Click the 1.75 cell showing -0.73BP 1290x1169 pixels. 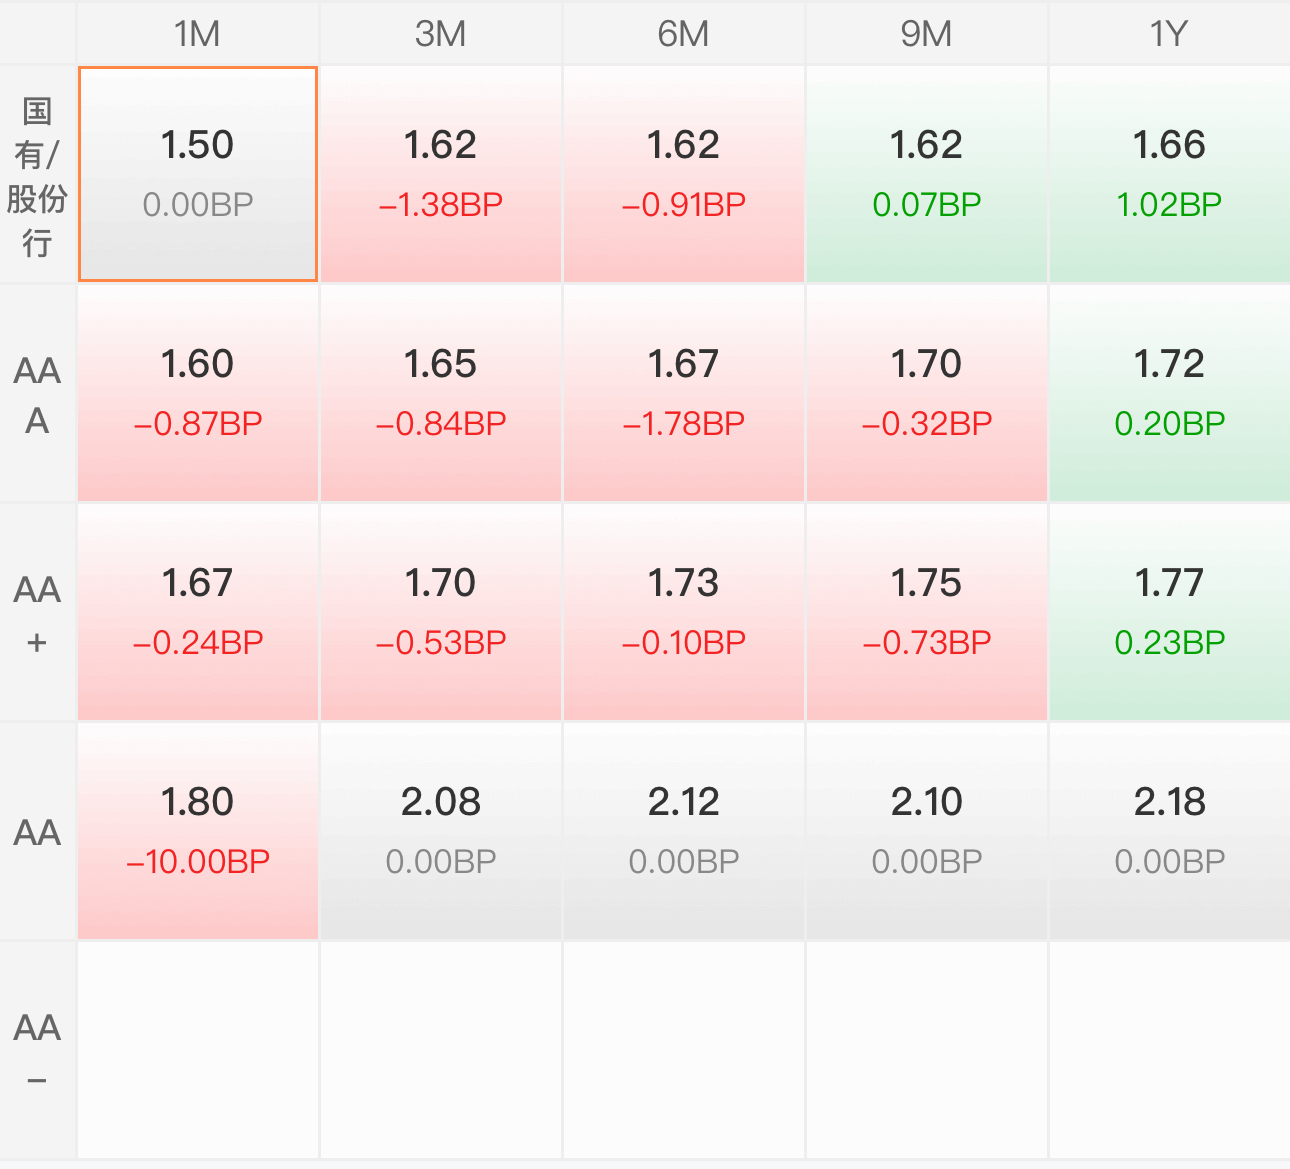pyautogui.click(x=927, y=613)
